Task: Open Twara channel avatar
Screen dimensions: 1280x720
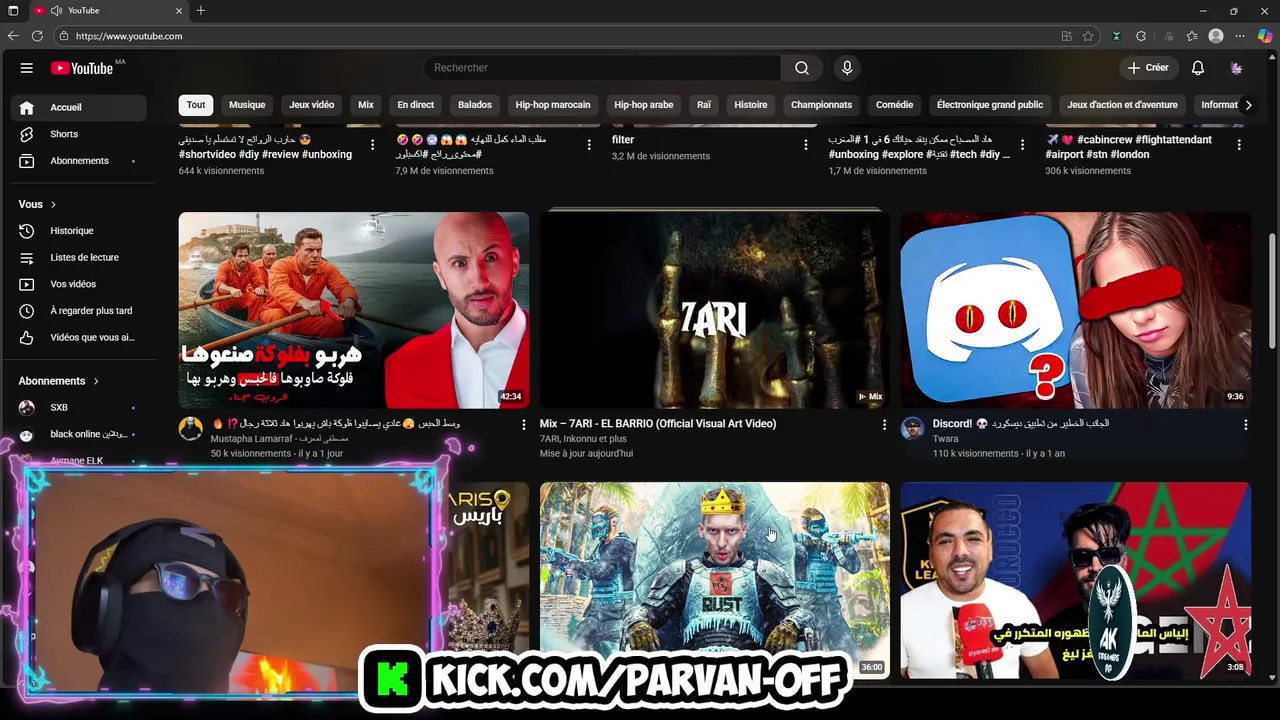Action: [912, 430]
